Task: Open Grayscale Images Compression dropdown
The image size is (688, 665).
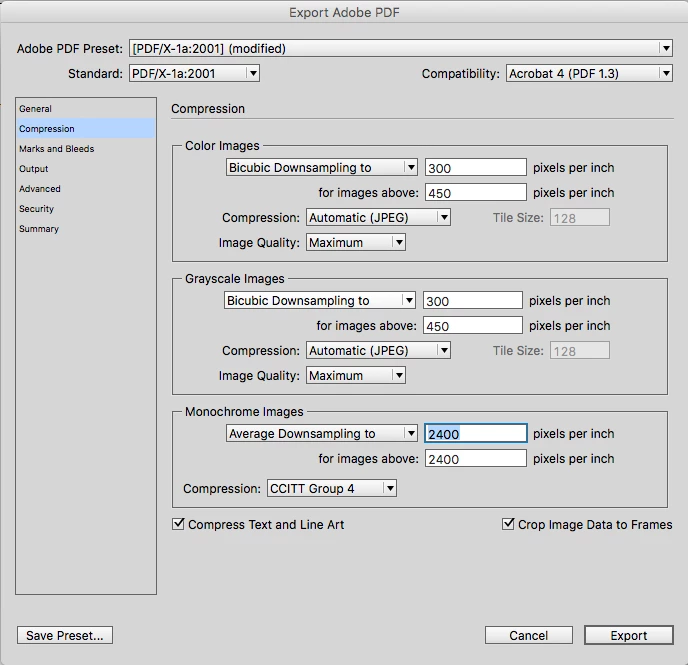Action: pyautogui.click(x=378, y=350)
